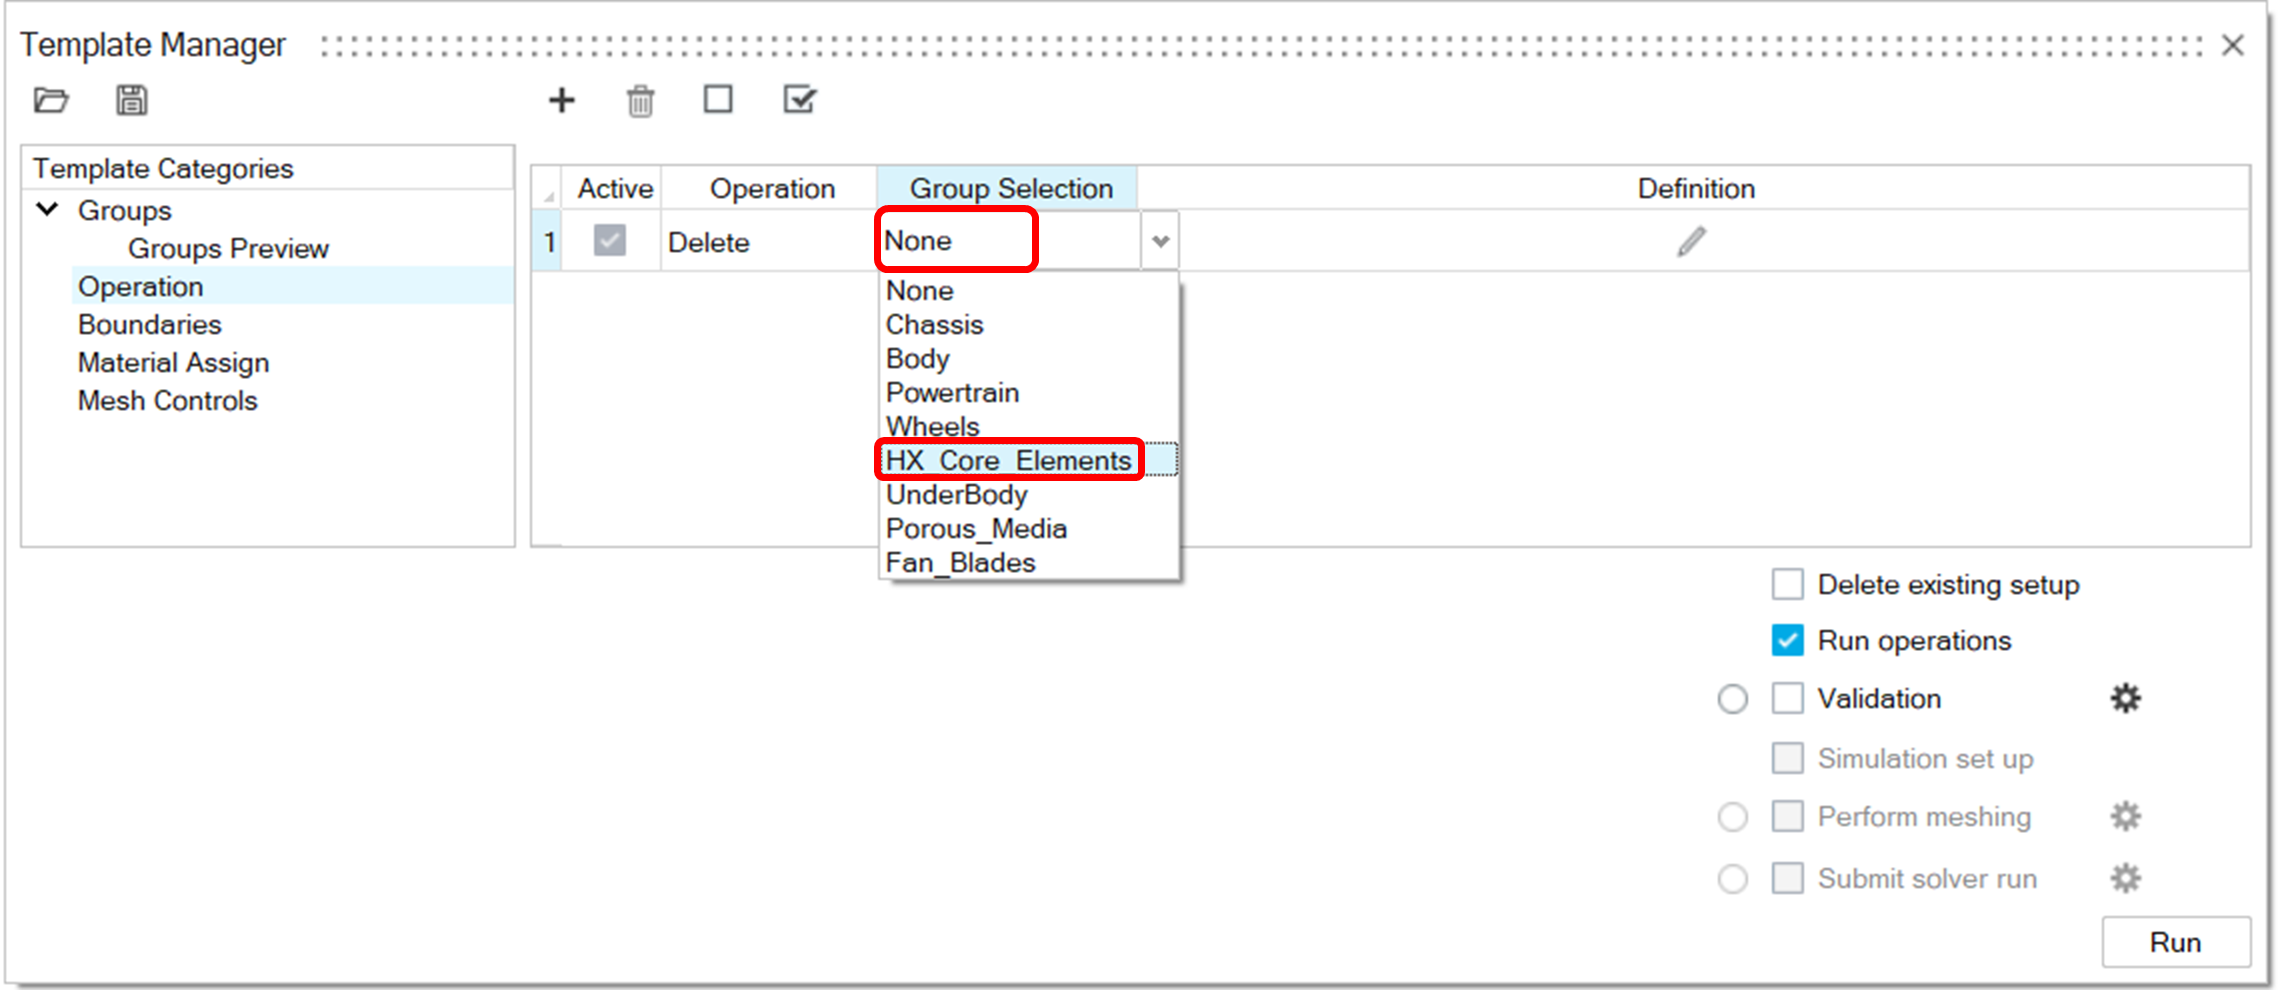Check the Submit solver run checkbox

1788,878
